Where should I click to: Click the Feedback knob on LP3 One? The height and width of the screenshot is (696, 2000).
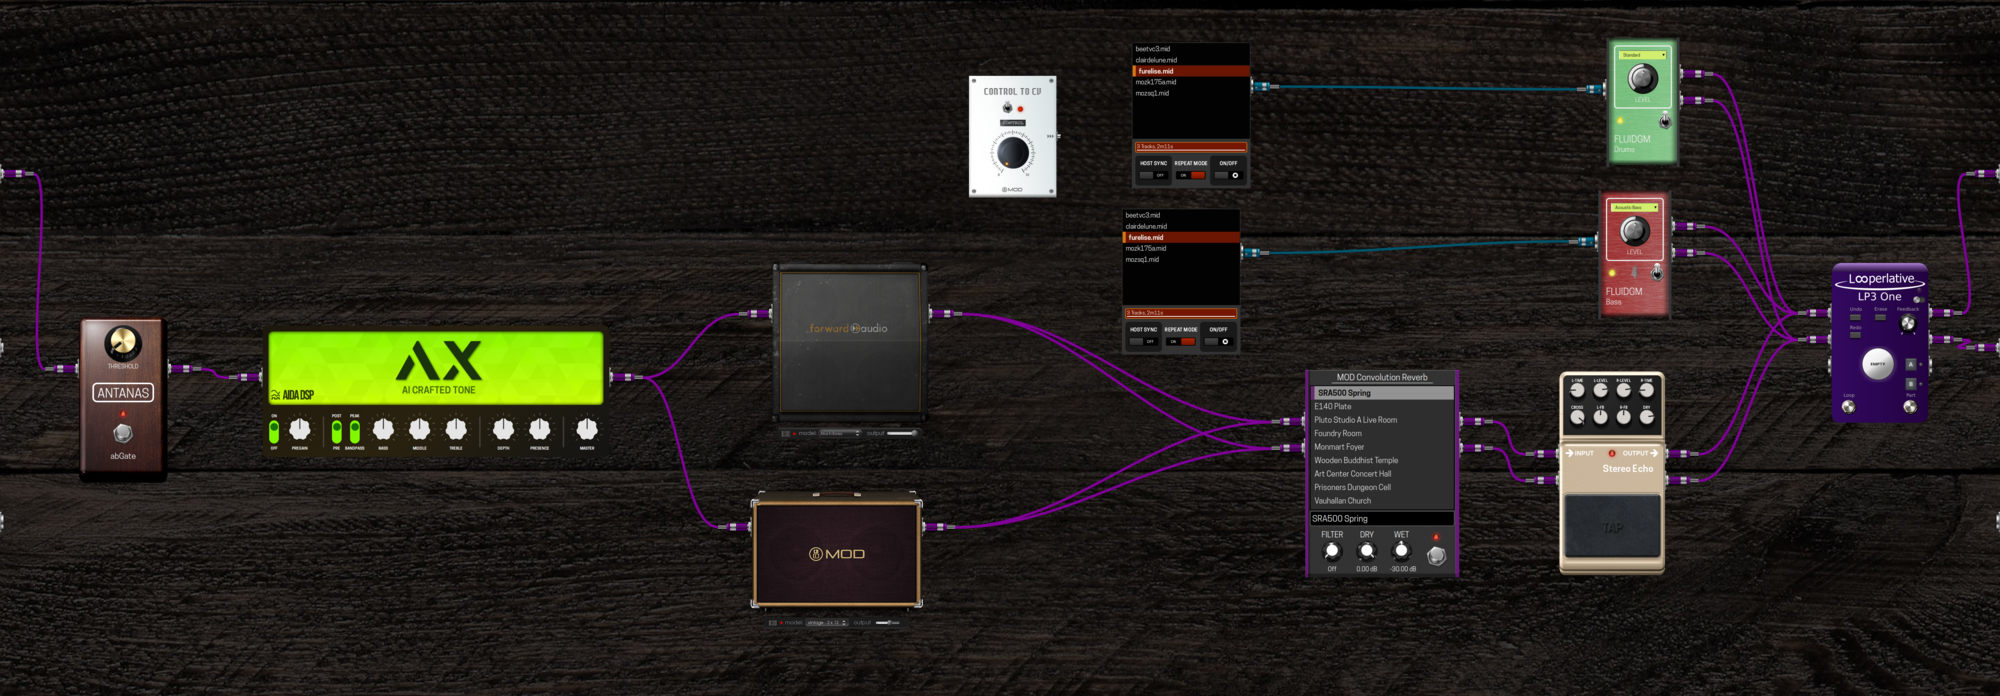click(1908, 323)
